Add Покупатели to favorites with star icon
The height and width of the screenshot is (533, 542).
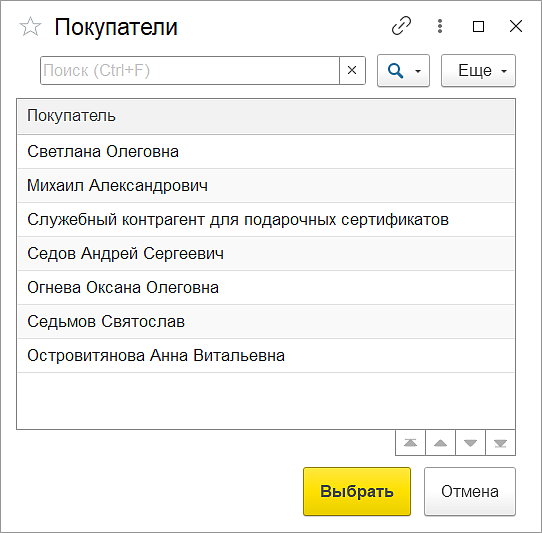[x=30, y=27]
